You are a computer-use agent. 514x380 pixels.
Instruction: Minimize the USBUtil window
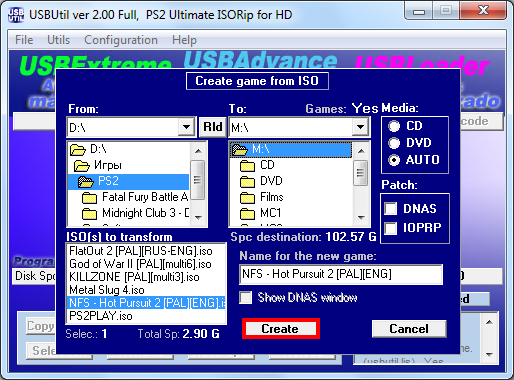[419, 11]
